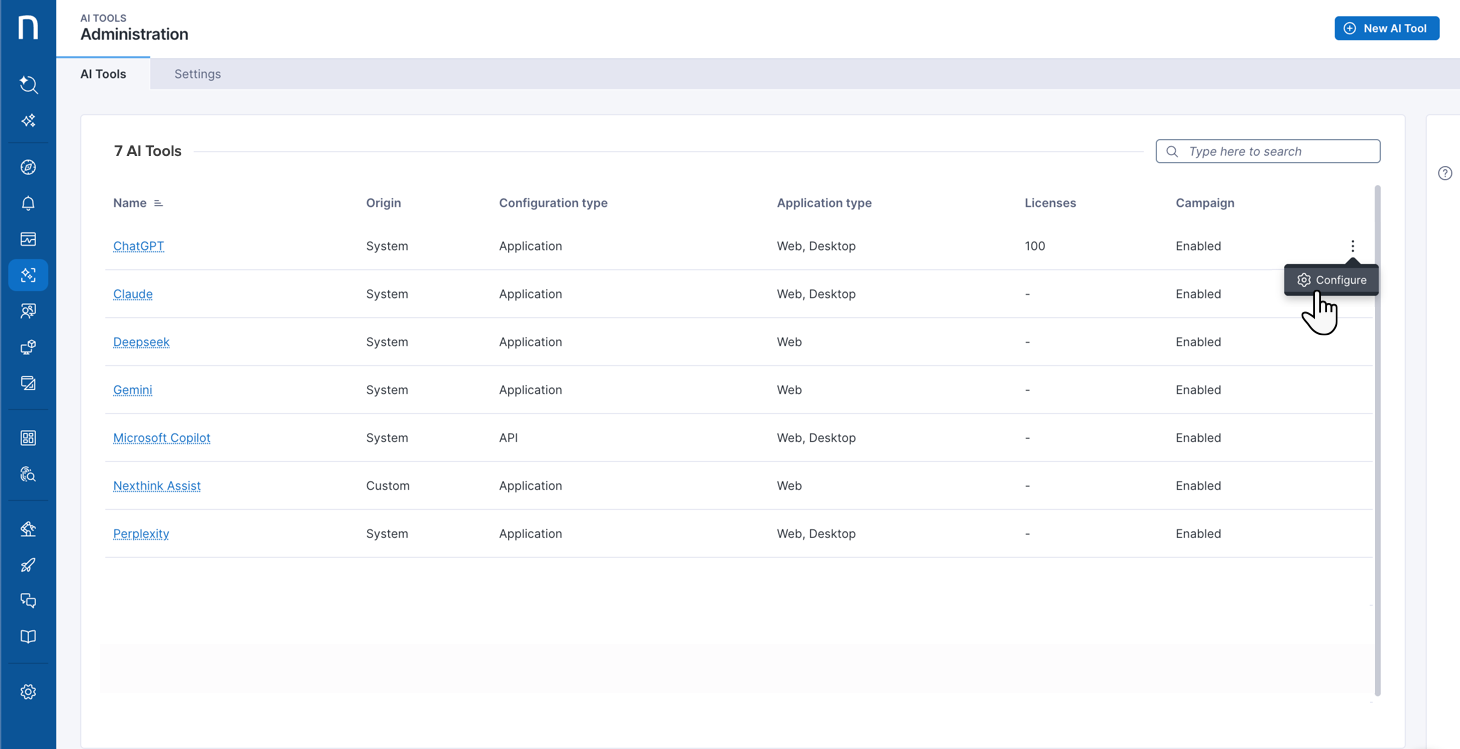Click the bell alerts icon in sidebar
Image resolution: width=1460 pixels, height=749 pixels.
(x=28, y=203)
